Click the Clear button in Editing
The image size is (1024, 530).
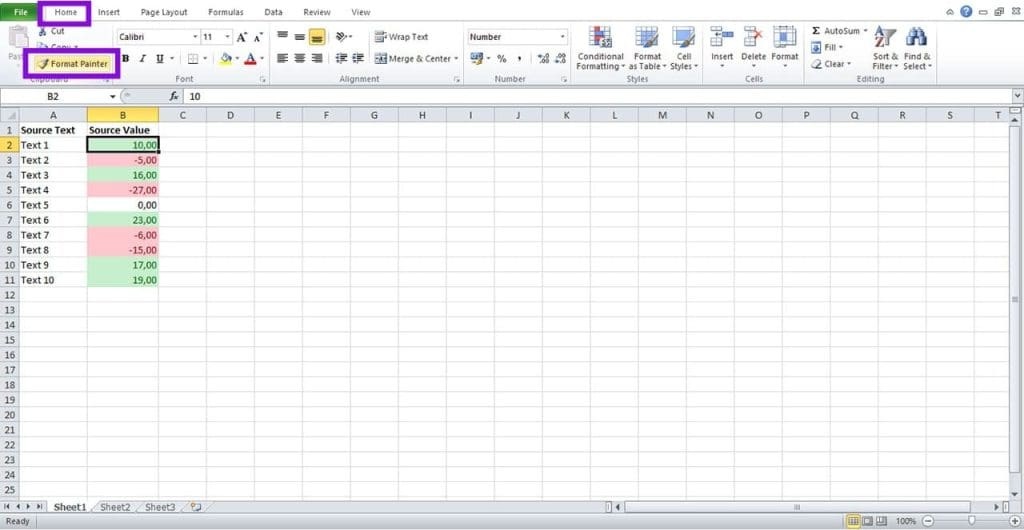point(831,64)
